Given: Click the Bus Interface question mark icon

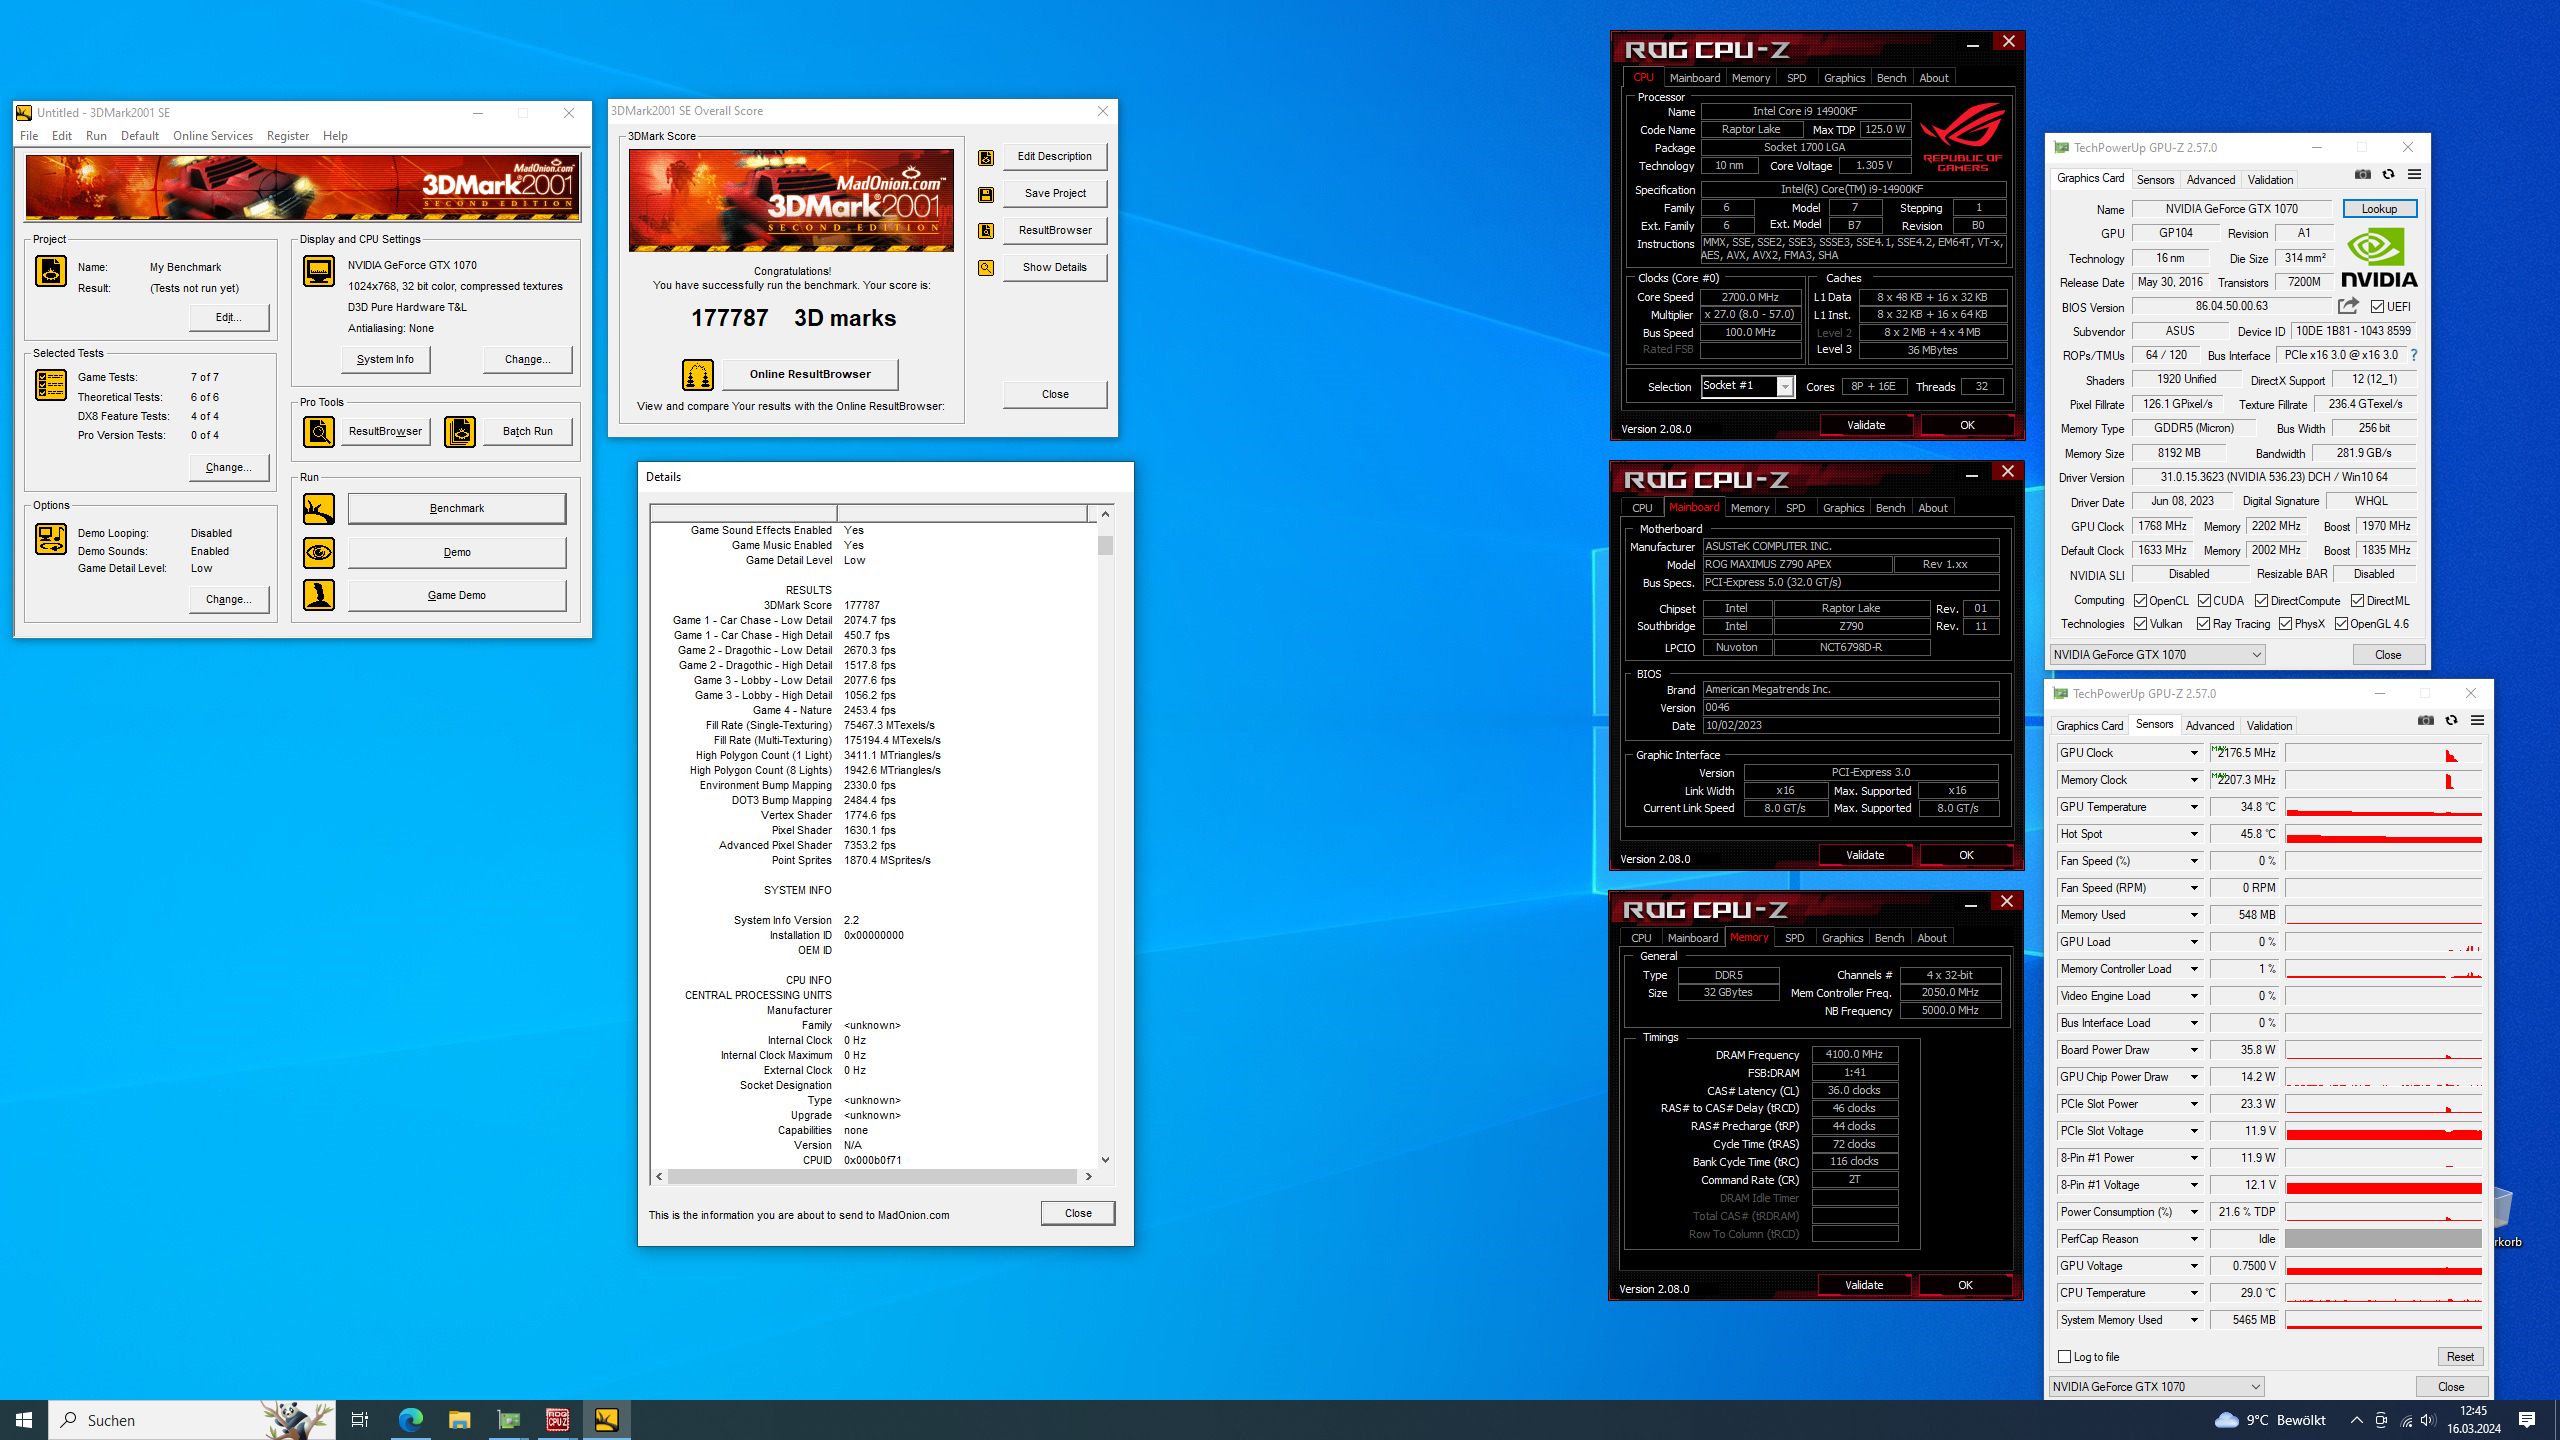Looking at the screenshot, I should pos(2414,355).
